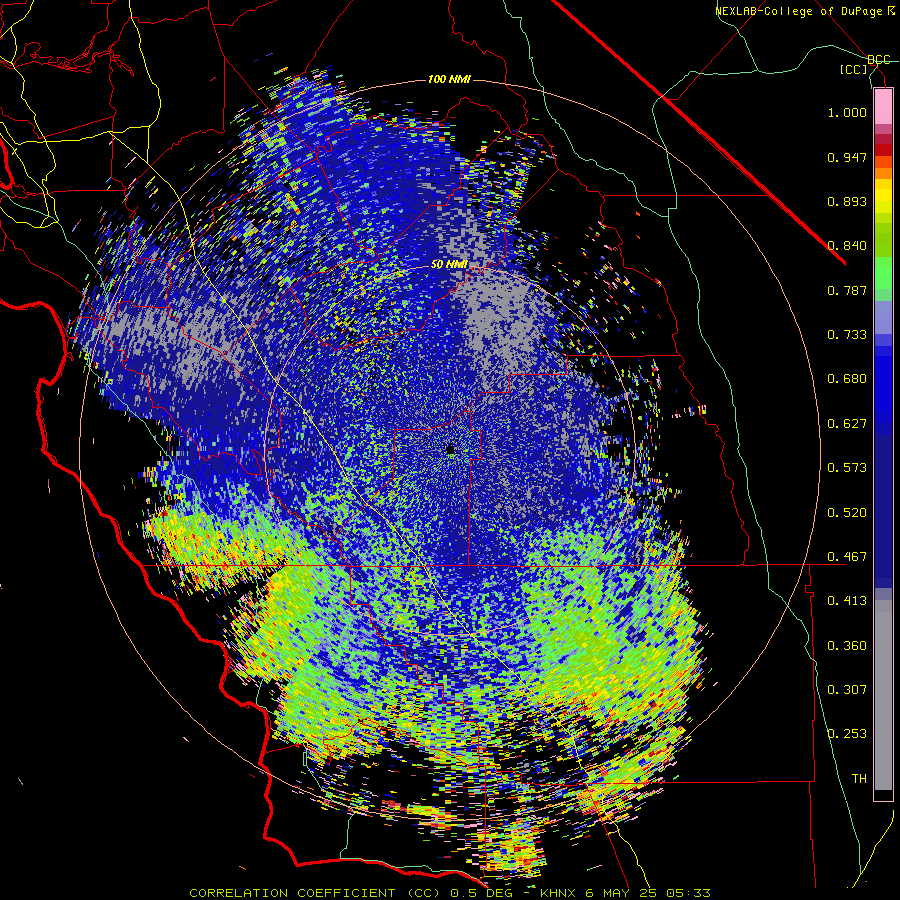Click the KHNX station ID in the caption
This screenshot has height=900, width=900.
[560, 893]
